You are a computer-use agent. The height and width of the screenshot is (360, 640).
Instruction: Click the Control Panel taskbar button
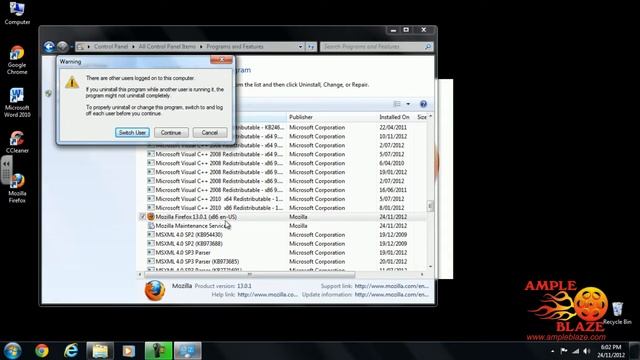click(188, 351)
